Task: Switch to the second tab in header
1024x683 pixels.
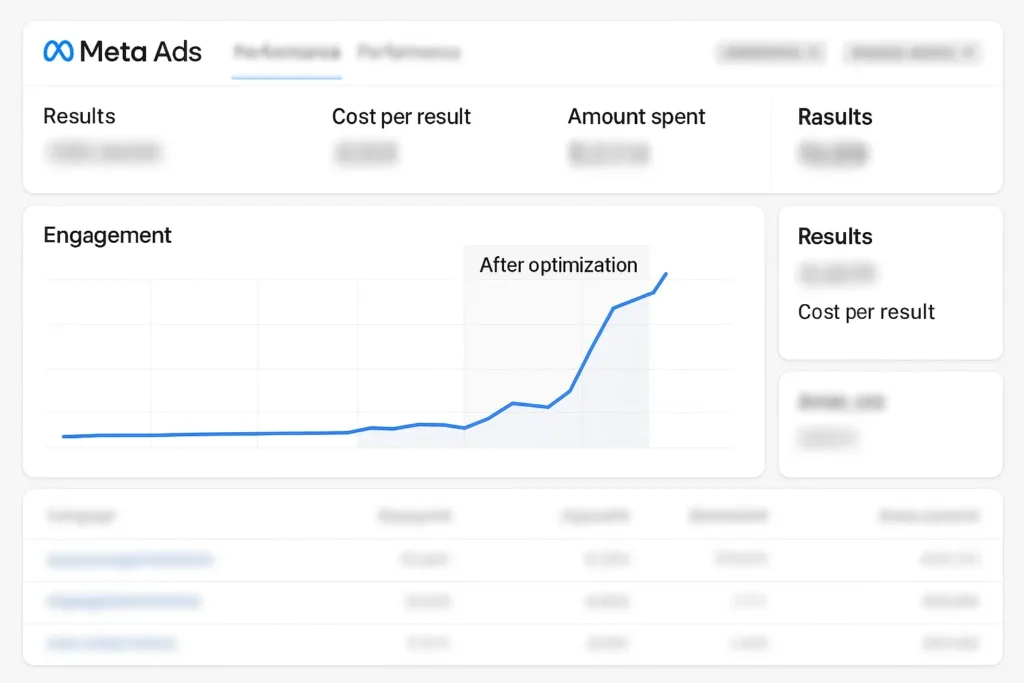Action: 408,53
